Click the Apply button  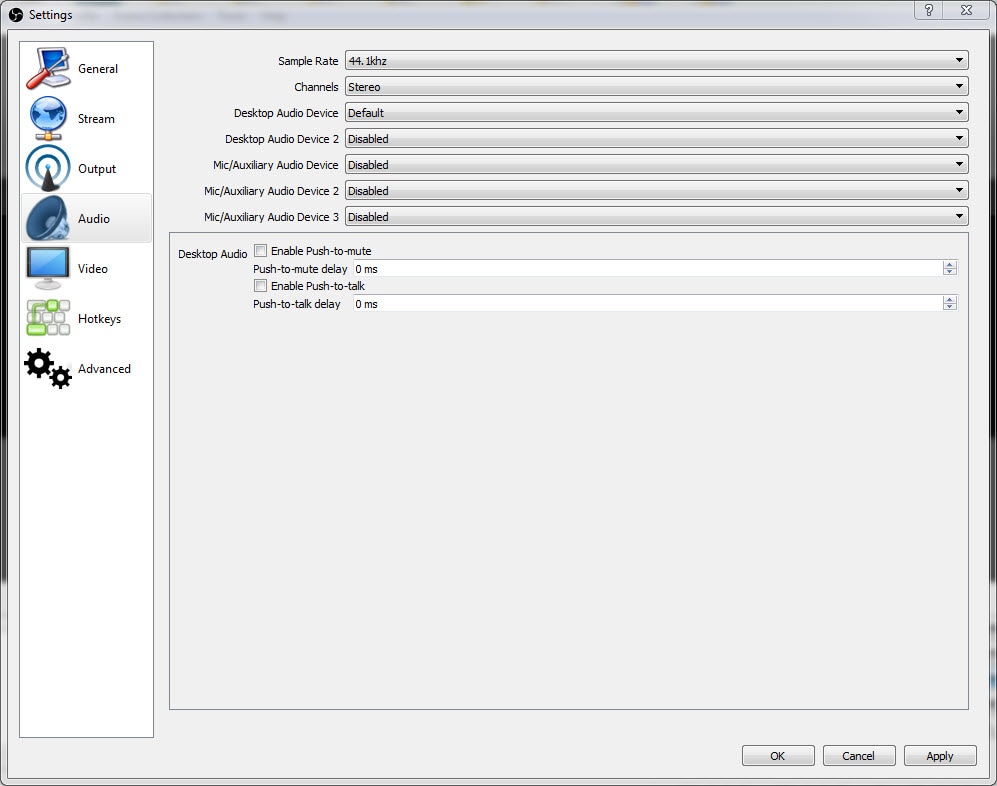(x=940, y=755)
